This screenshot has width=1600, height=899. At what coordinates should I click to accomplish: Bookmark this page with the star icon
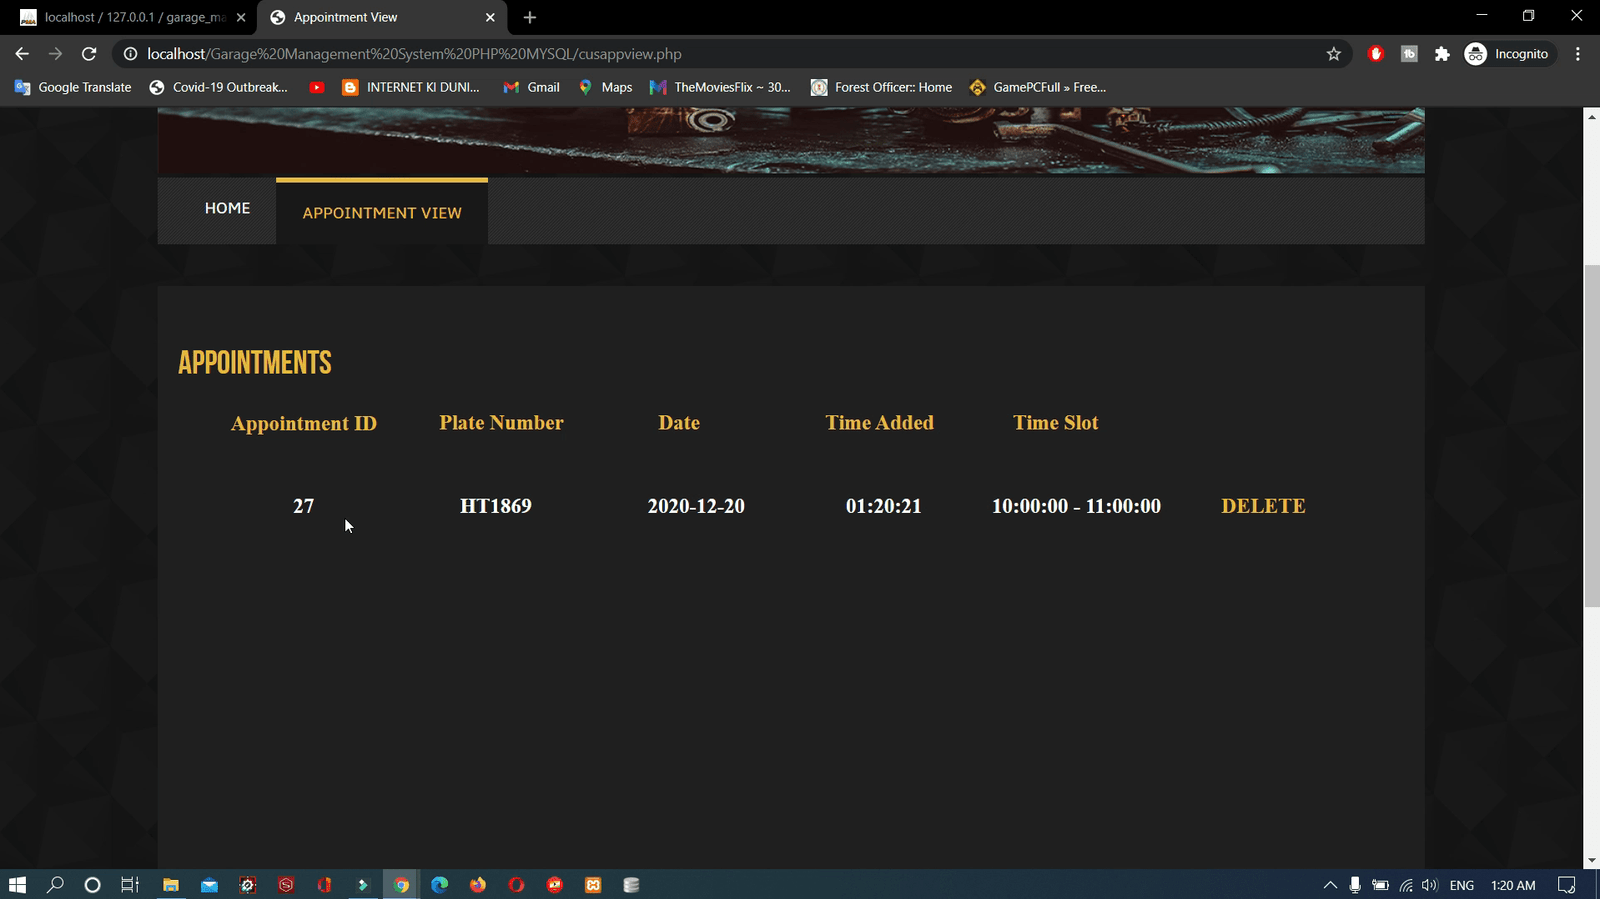click(x=1333, y=54)
